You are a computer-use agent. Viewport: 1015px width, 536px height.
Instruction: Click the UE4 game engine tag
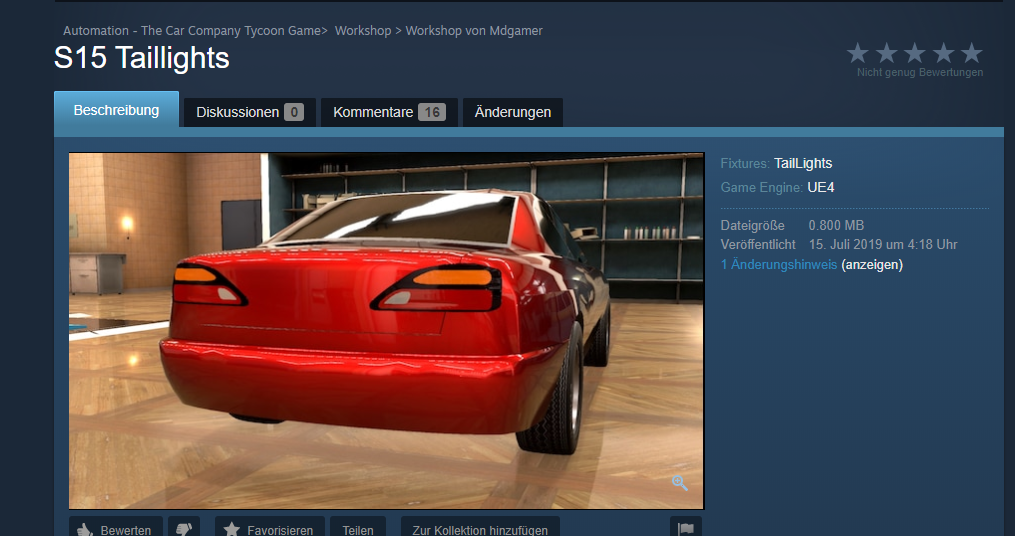(820, 188)
